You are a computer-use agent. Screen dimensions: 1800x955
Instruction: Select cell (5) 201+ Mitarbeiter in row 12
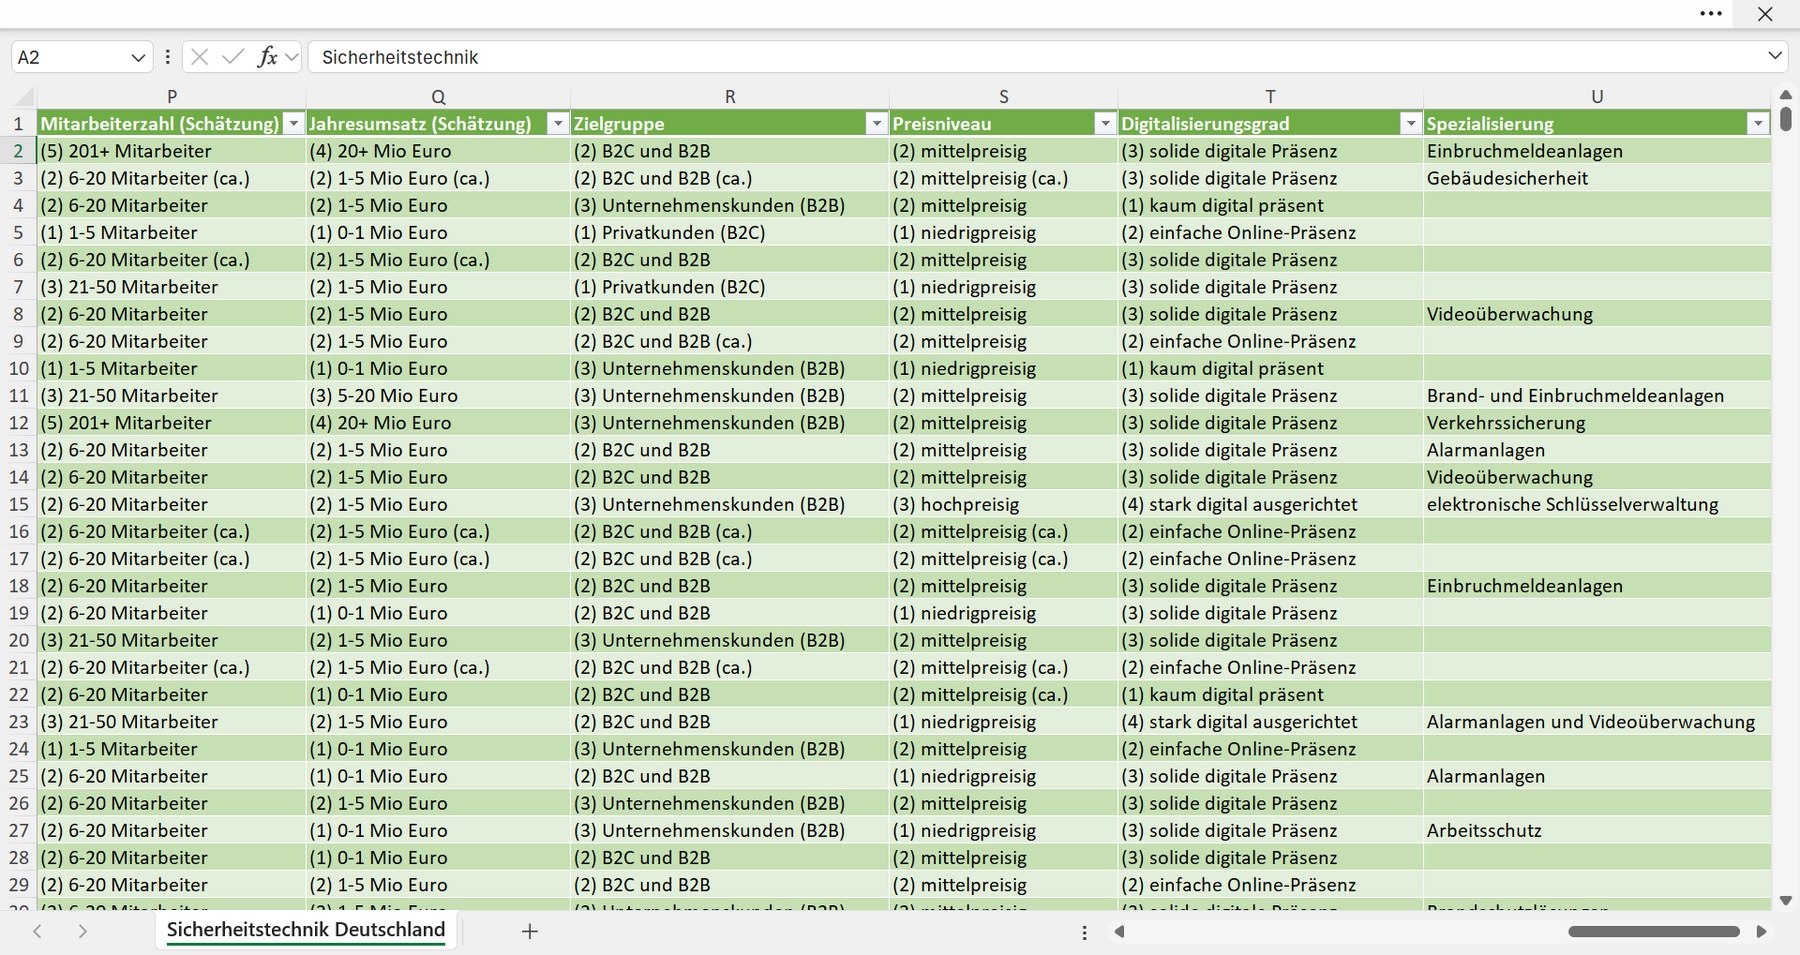pyautogui.click(x=172, y=423)
